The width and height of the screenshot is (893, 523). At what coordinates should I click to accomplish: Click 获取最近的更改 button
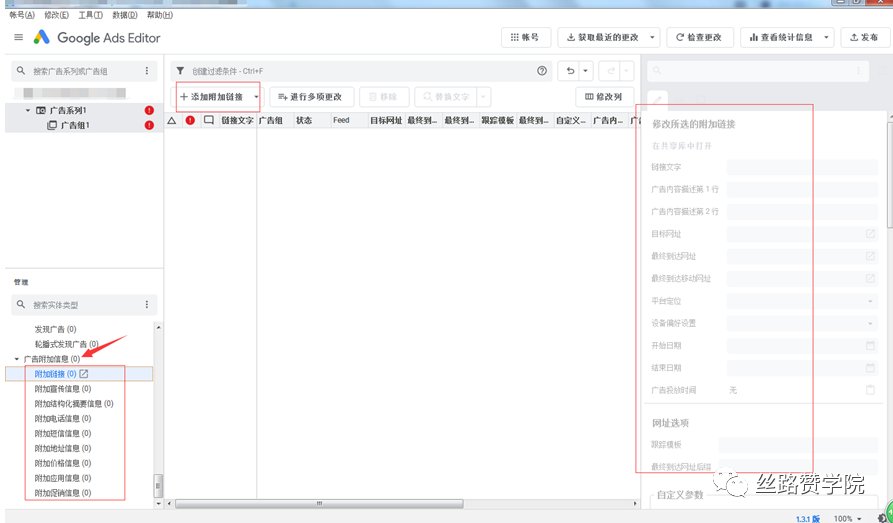[x=602, y=38]
